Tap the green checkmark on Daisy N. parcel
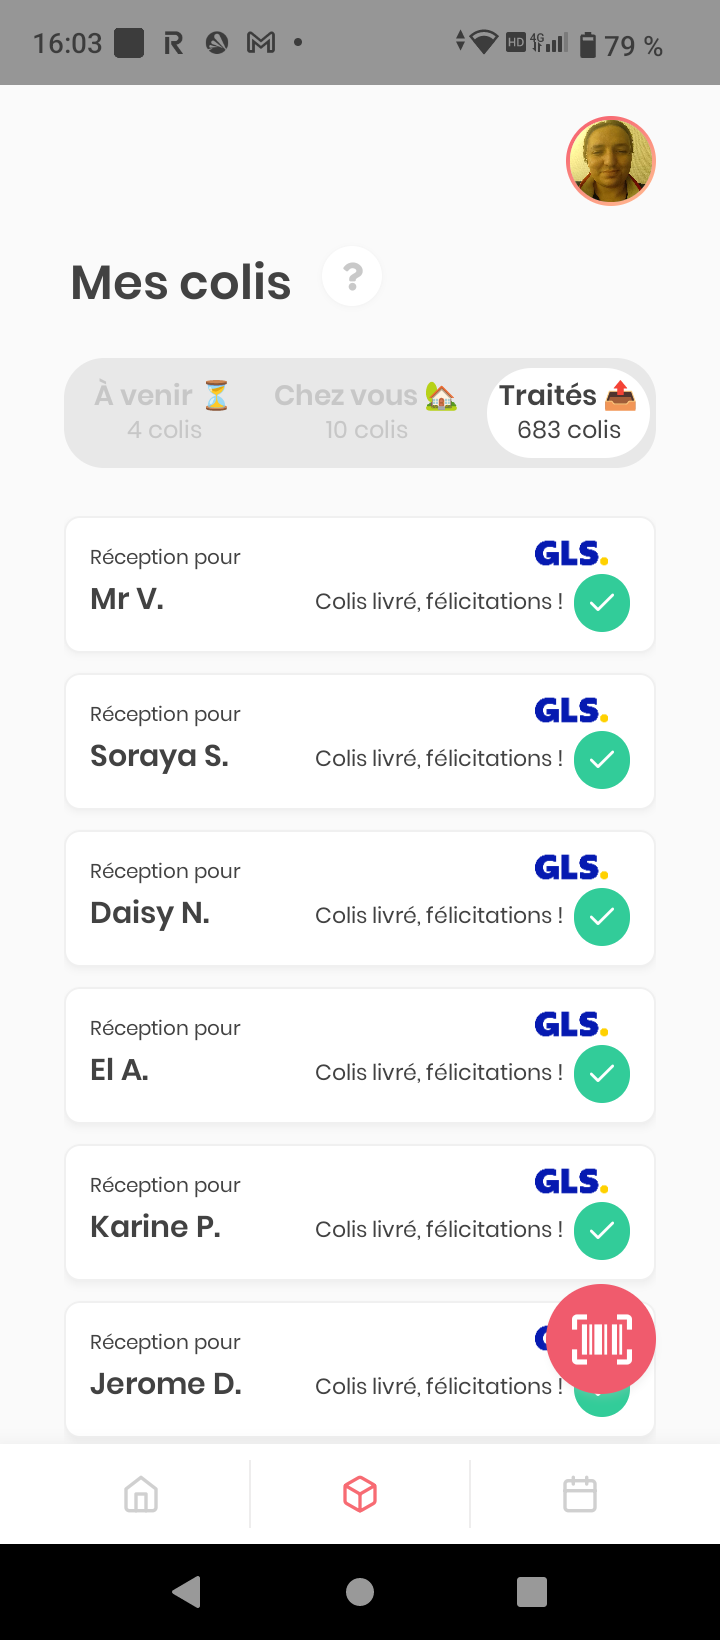 602,917
